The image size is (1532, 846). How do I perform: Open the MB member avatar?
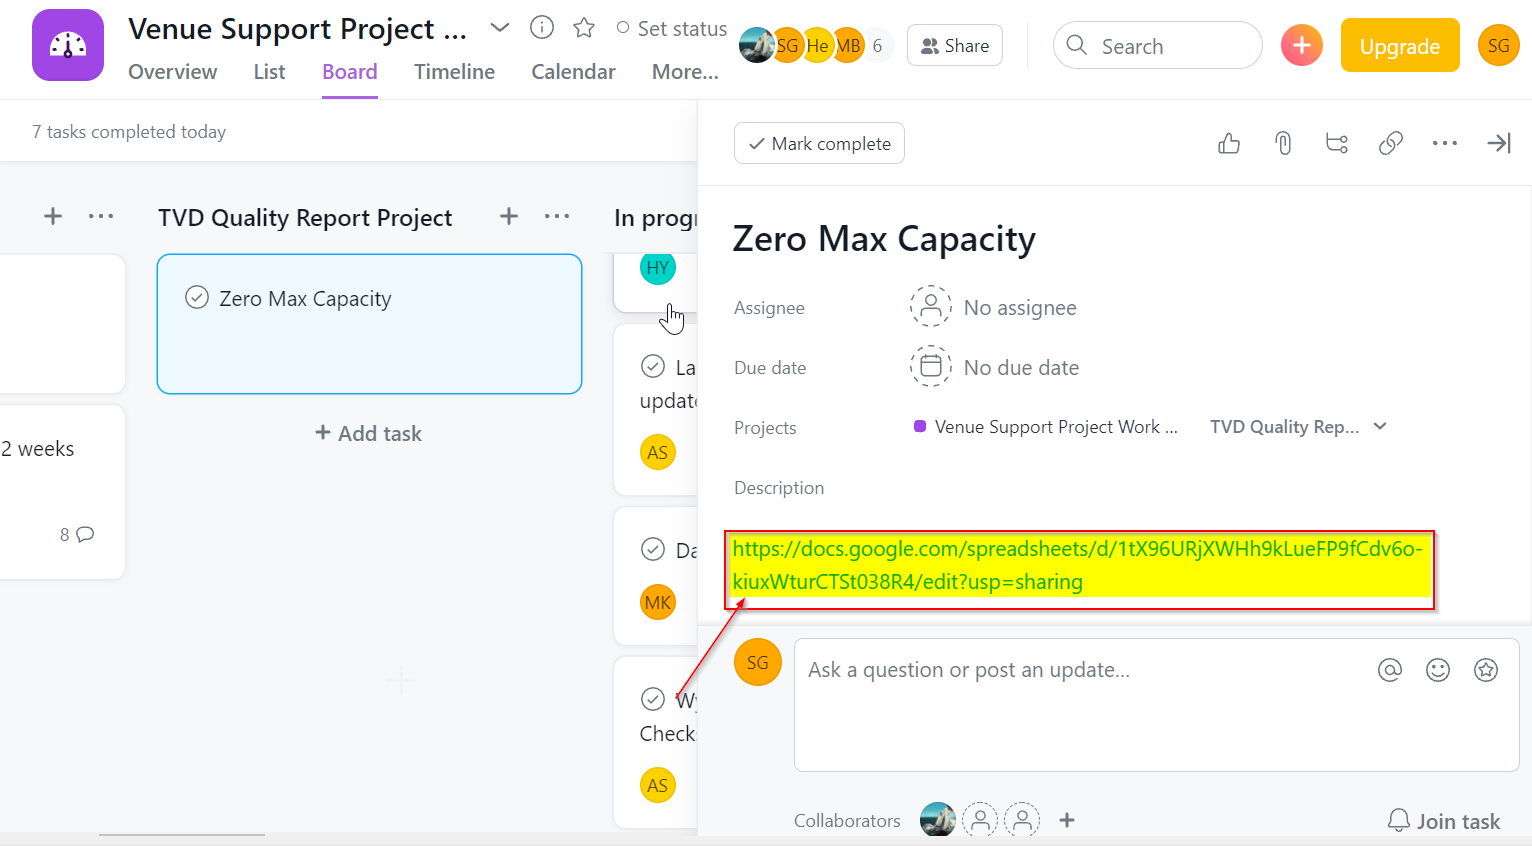click(x=848, y=46)
